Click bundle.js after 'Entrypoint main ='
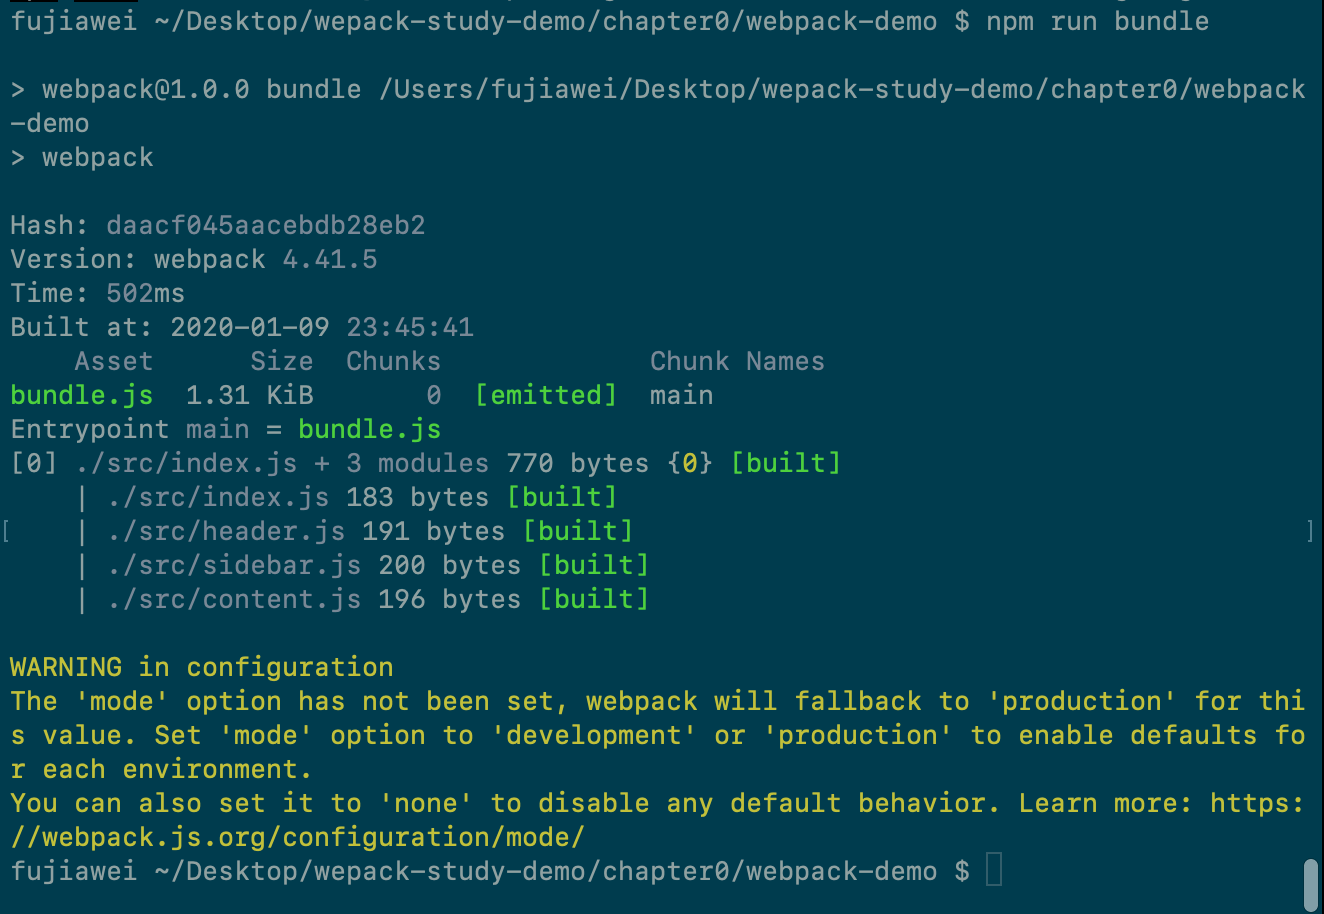The image size is (1324, 914). pyautogui.click(x=369, y=429)
